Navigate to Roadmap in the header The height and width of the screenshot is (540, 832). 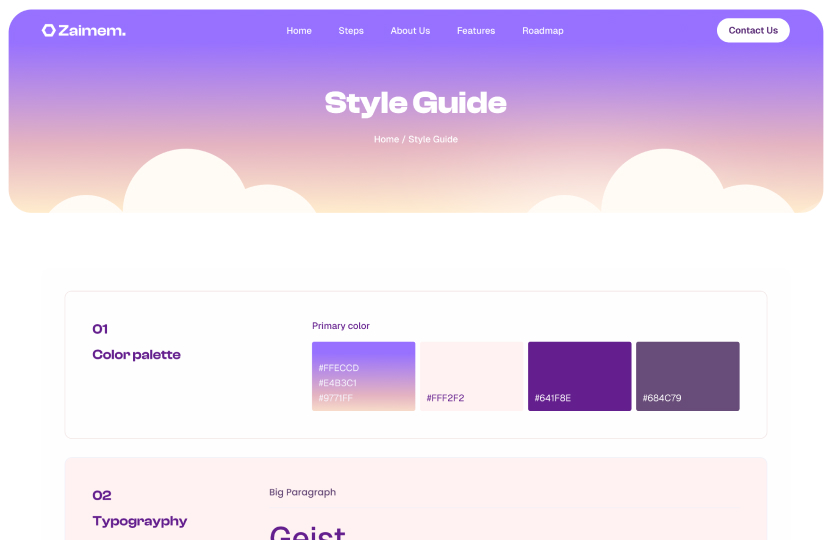(x=543, y=31)
